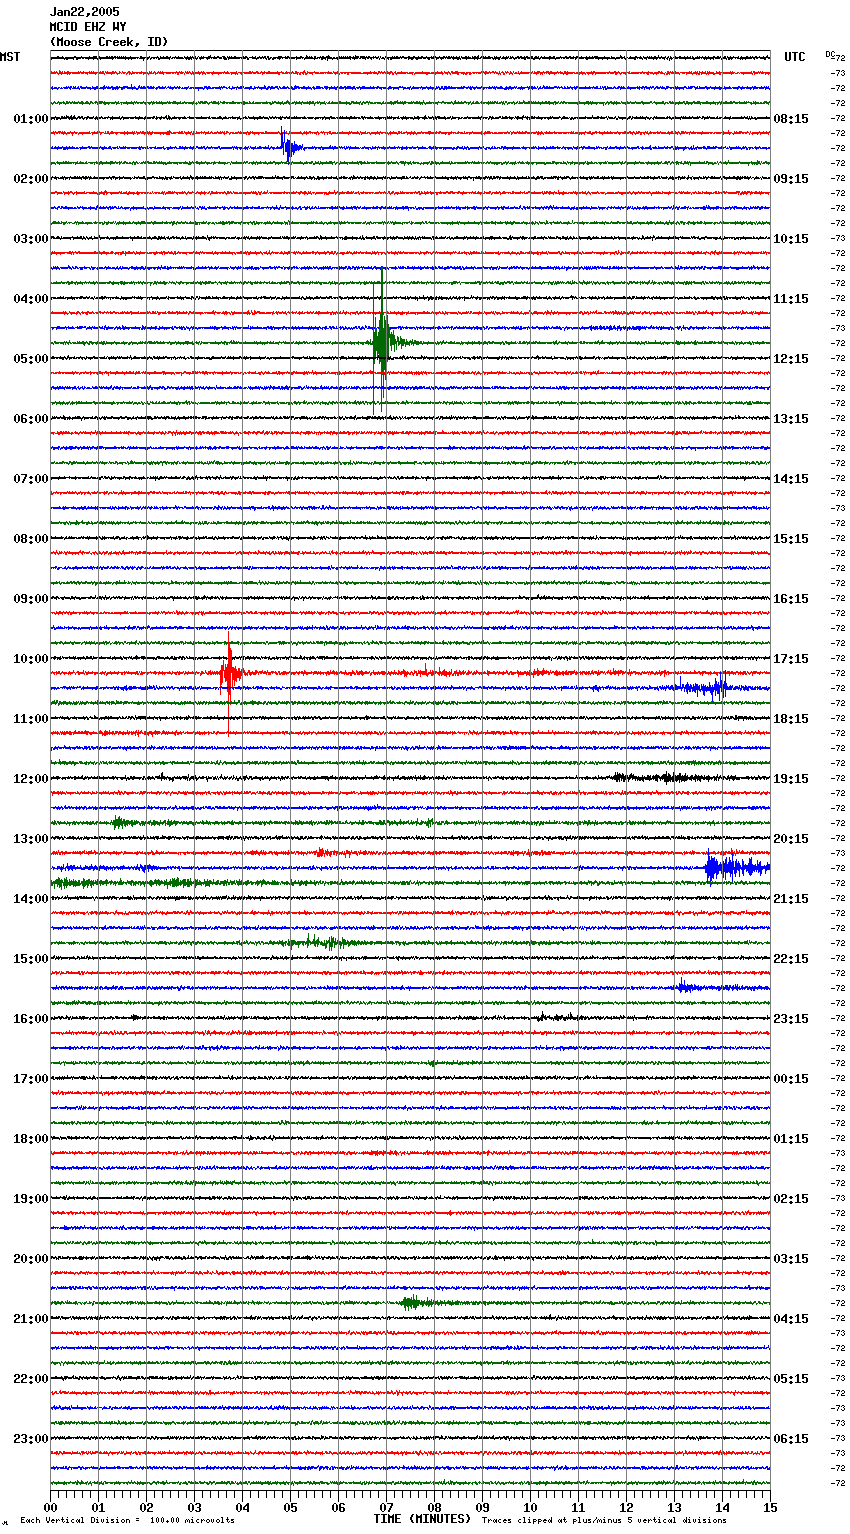Click the 17:15 UTC time label
This screenshot has width=850, height=1534.
pos(791,659)
